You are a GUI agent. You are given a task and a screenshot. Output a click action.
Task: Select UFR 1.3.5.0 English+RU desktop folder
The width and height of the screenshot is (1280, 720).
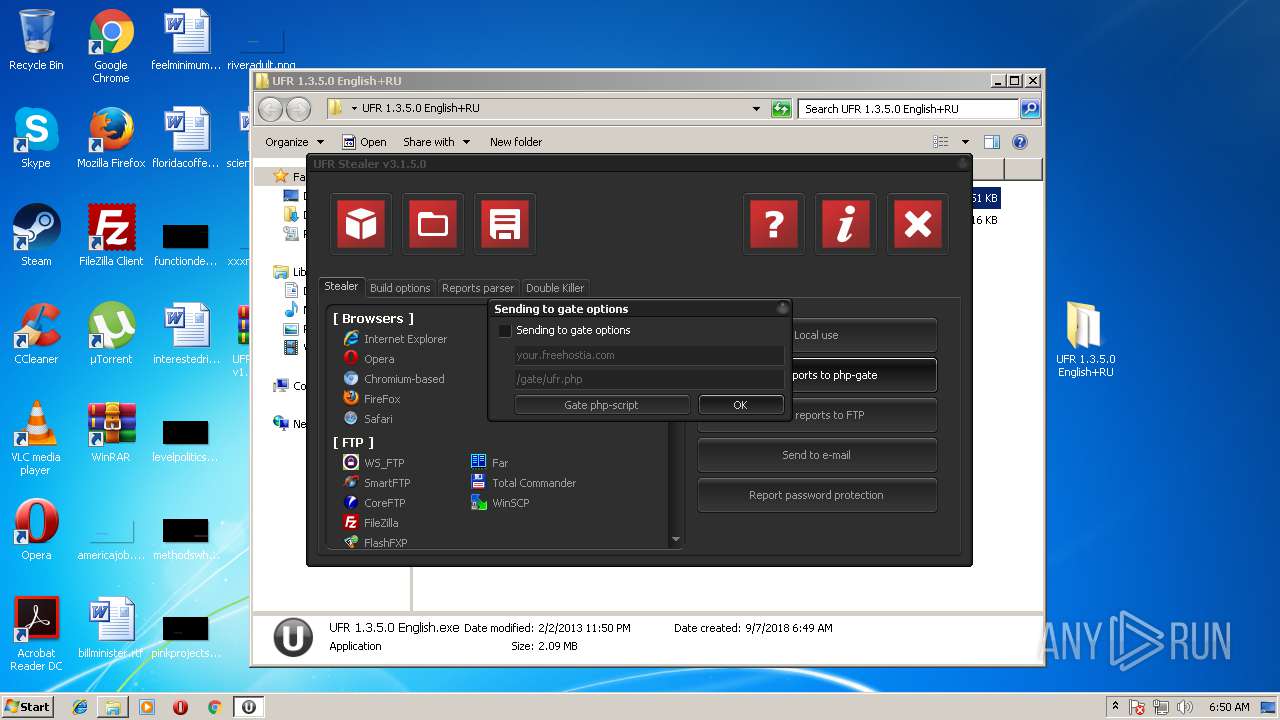[1086, 340]
